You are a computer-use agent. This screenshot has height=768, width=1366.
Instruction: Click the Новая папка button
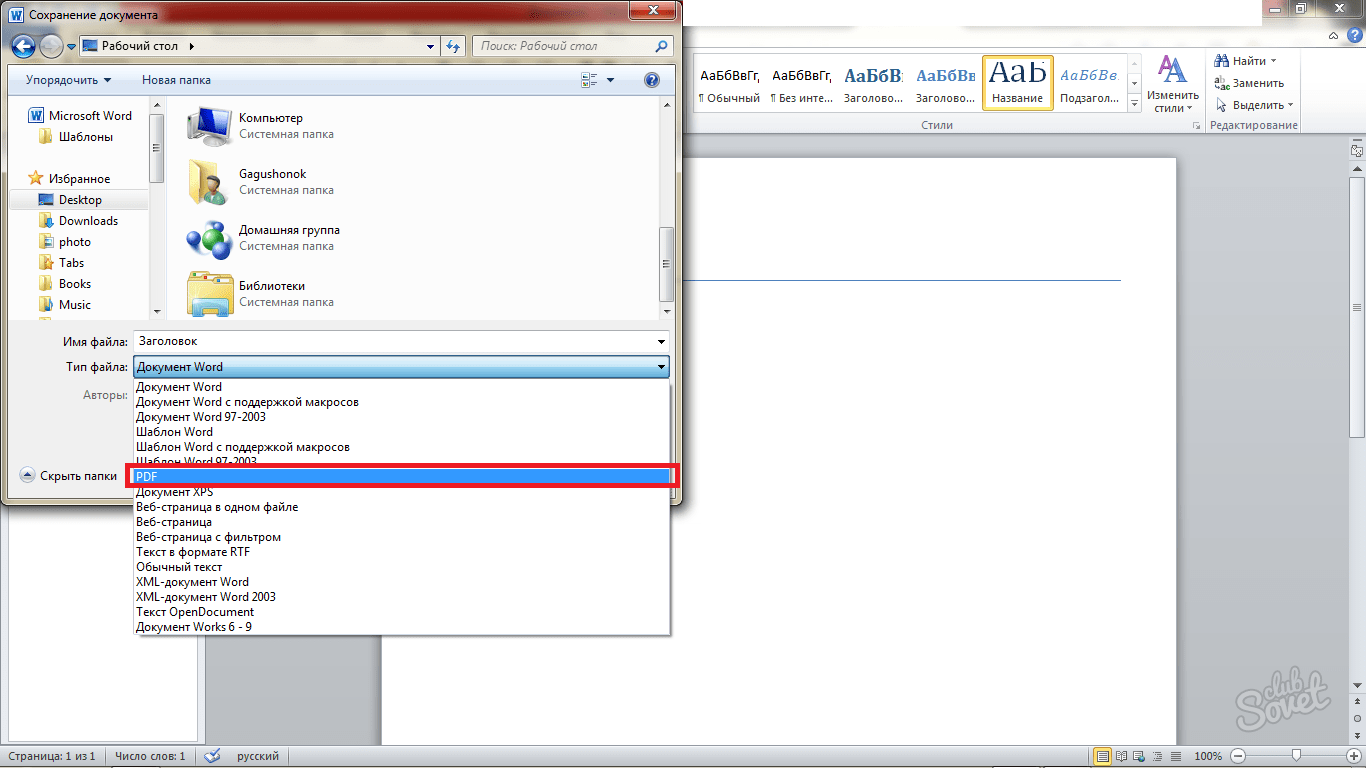click(176, 80)
